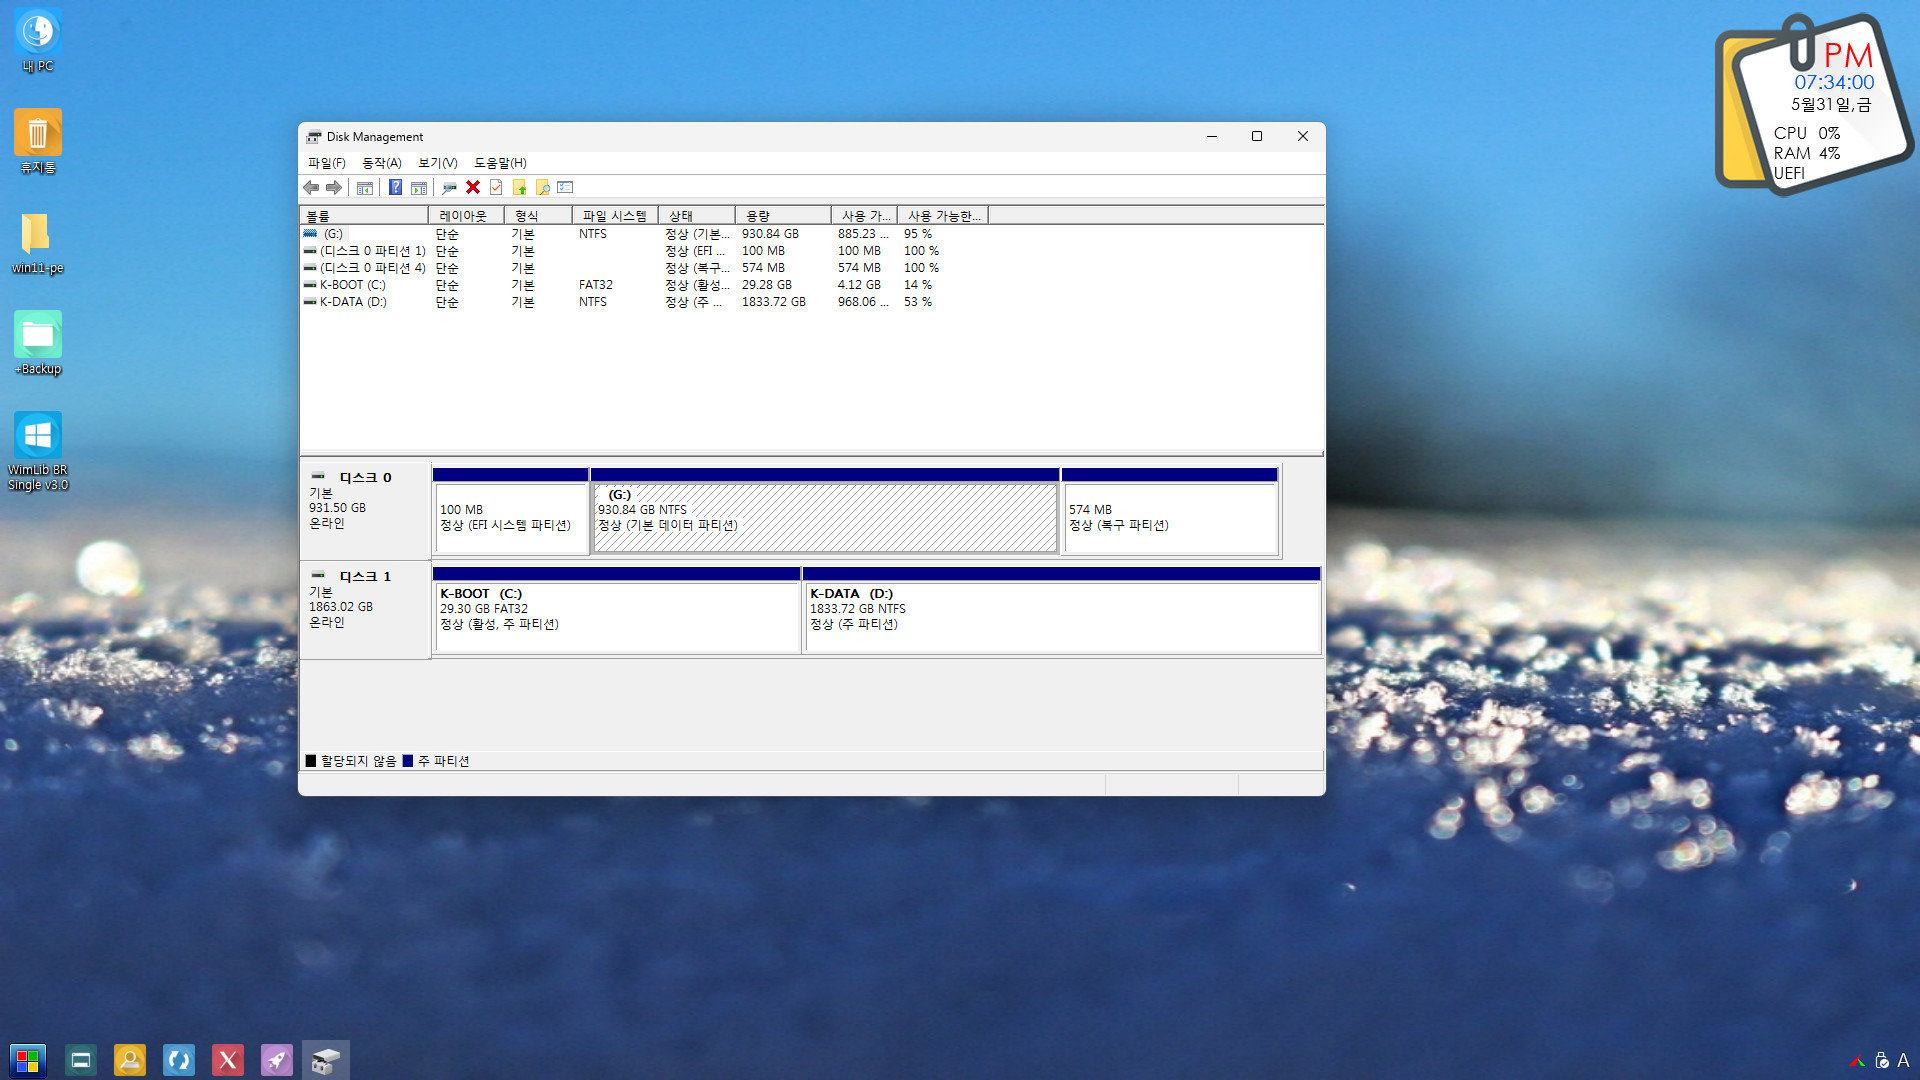
Task: Click the yellow user taskbar icon
Action: (130, 1060)
